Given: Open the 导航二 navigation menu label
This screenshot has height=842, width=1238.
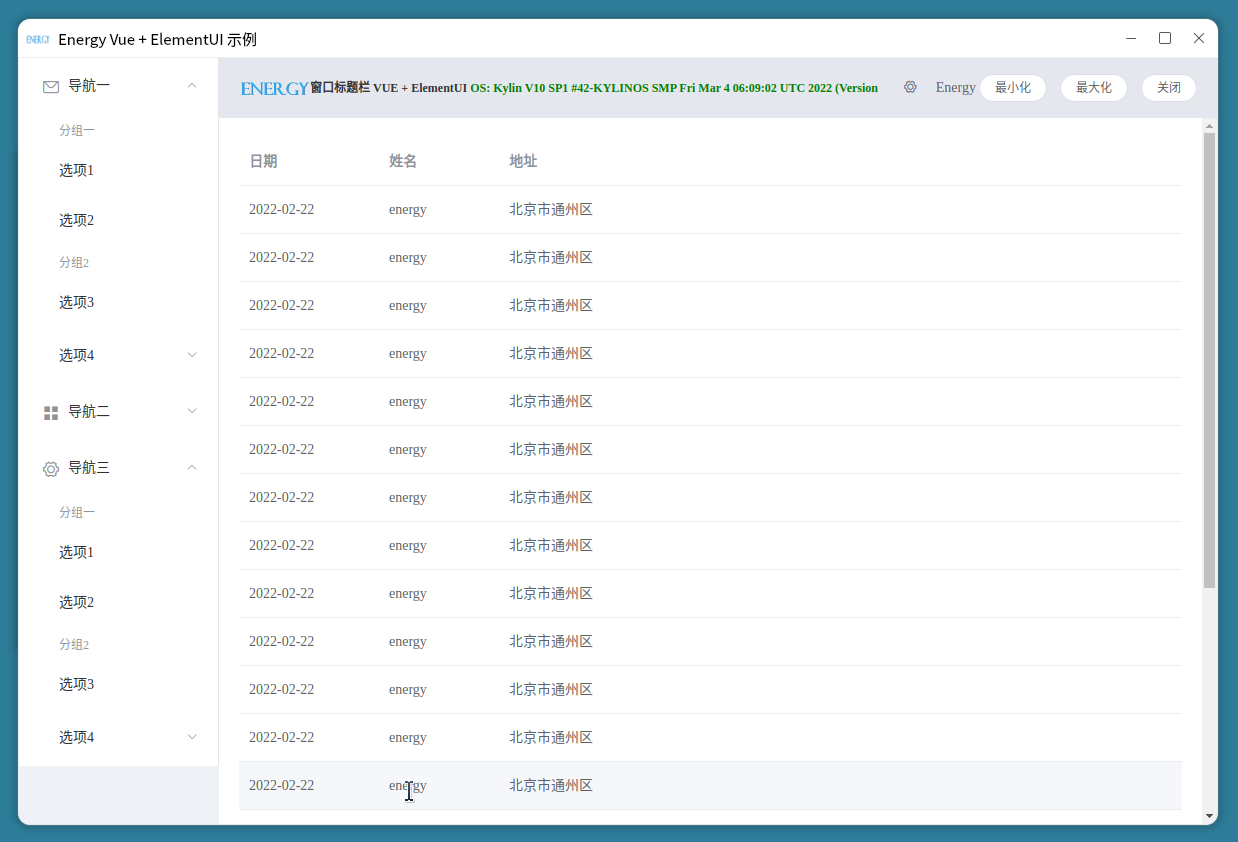Looking at the screenshot, I should [x=89, y=412].
